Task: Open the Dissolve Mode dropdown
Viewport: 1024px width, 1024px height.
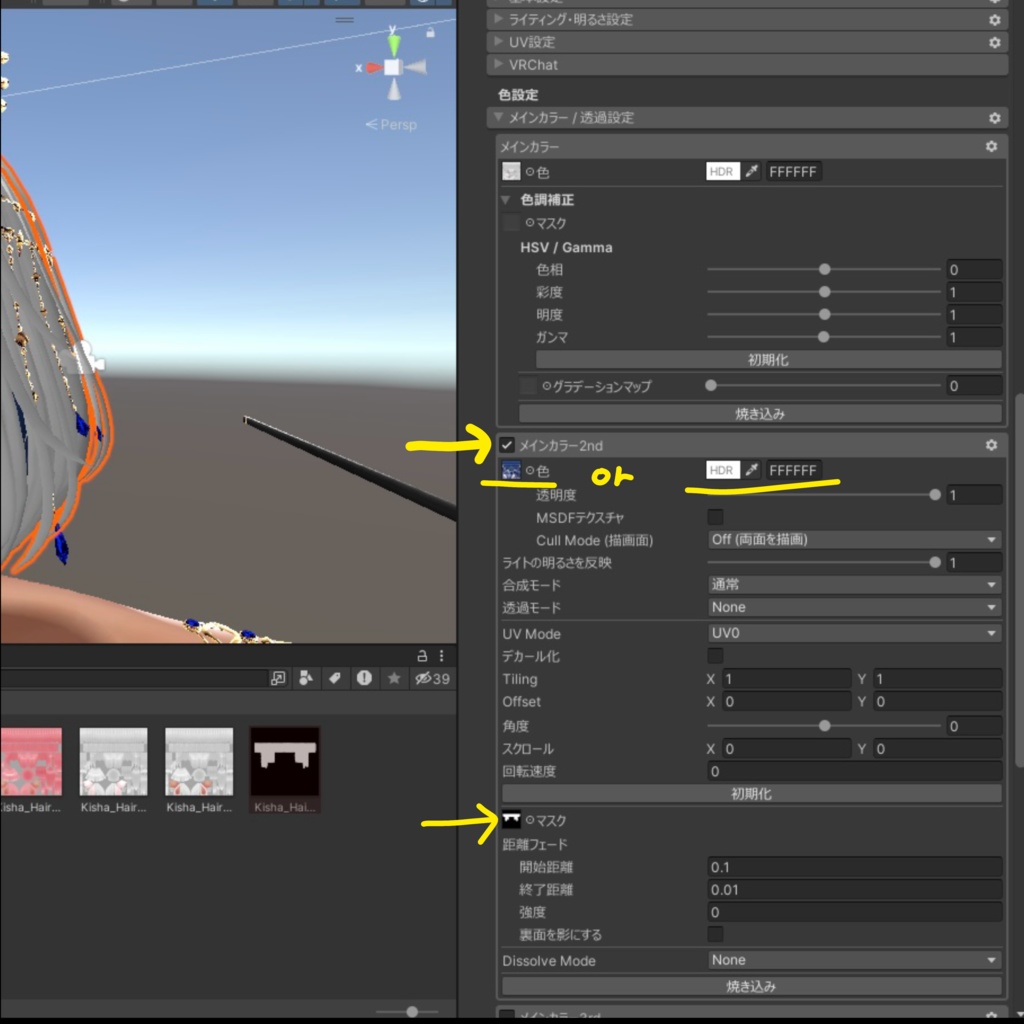Action: click(855, 960)
